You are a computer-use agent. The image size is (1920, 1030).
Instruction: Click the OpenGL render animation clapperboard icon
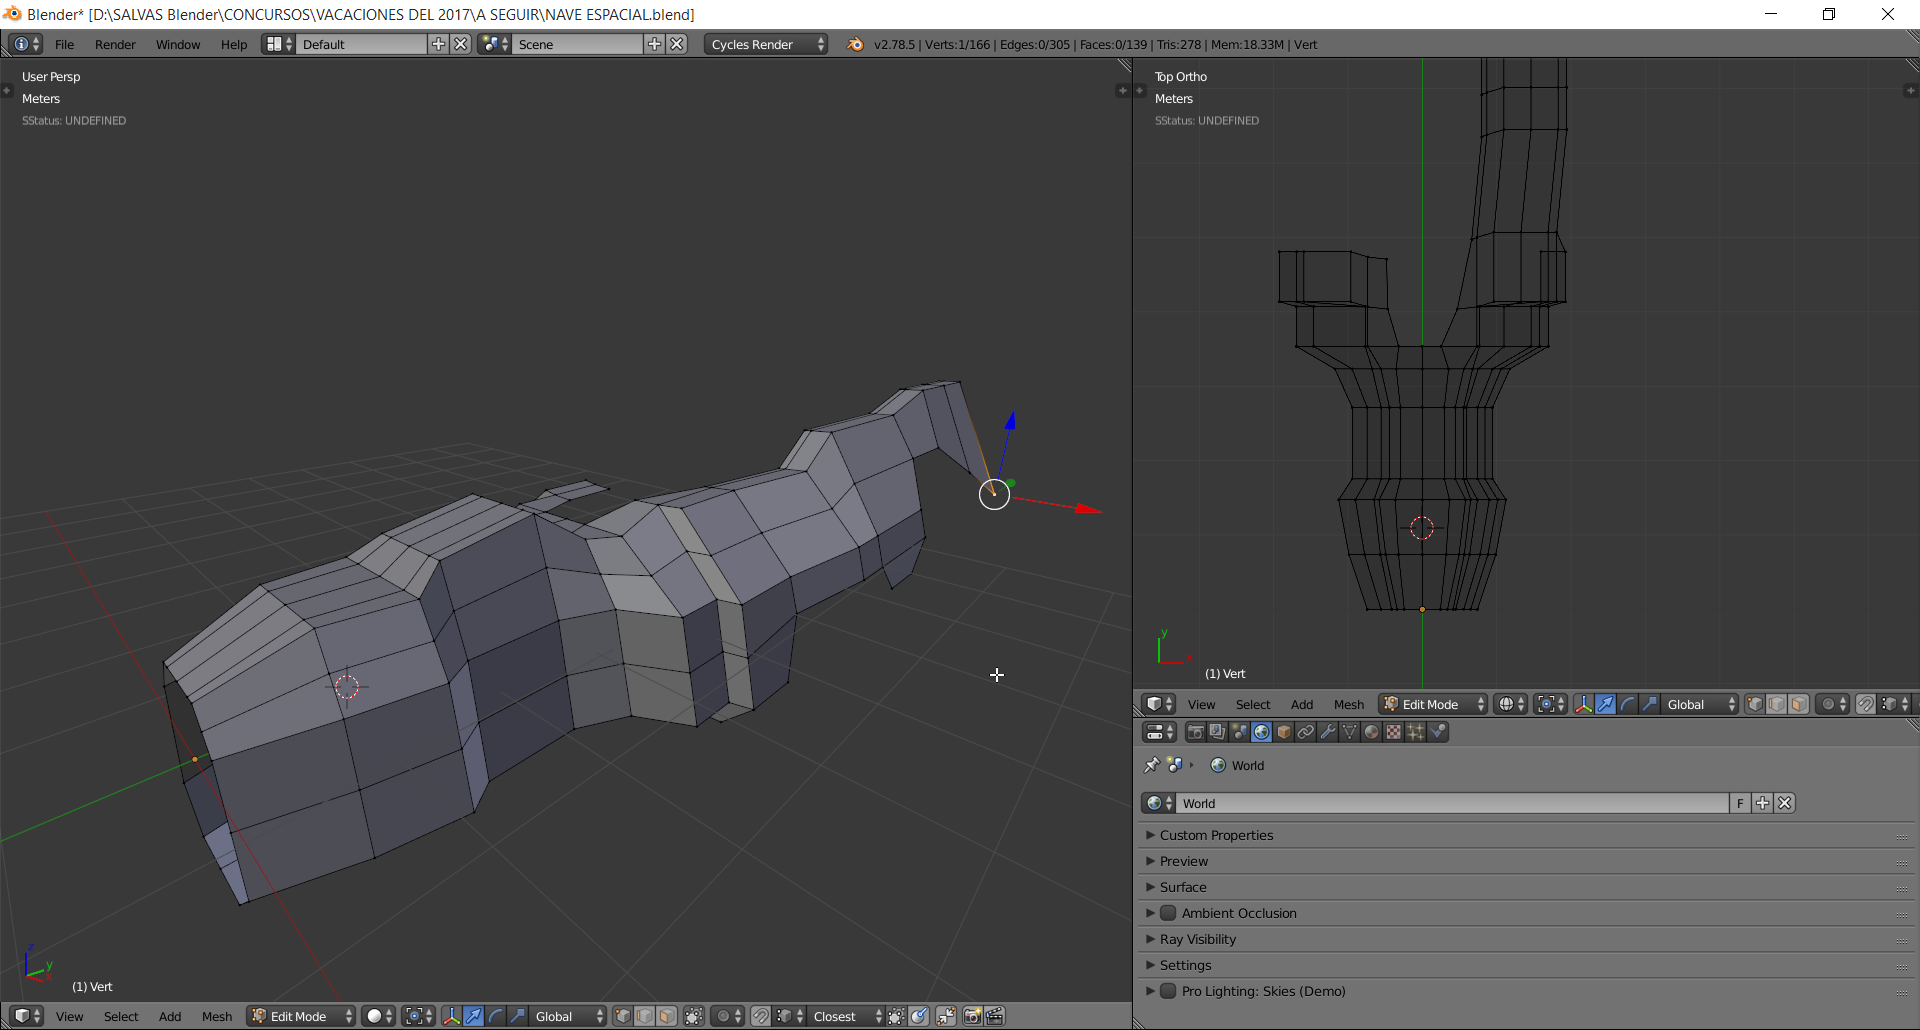tap(994, 1016)
